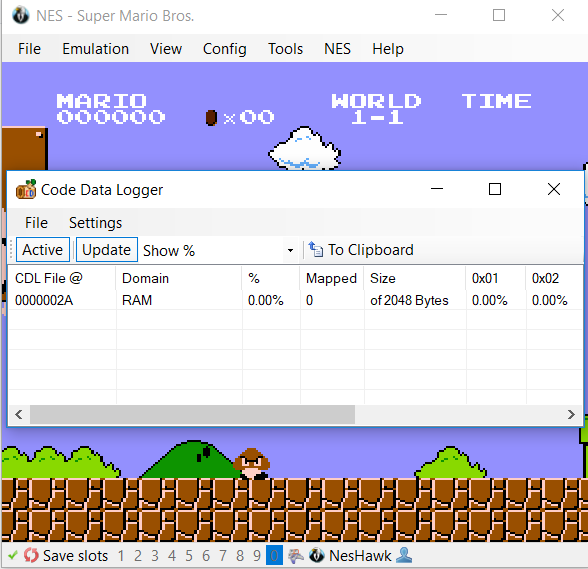588x569 pixels.
Task: Click the scrollbar left arrow
Action: pyautogui.click(x=19, y=414)
